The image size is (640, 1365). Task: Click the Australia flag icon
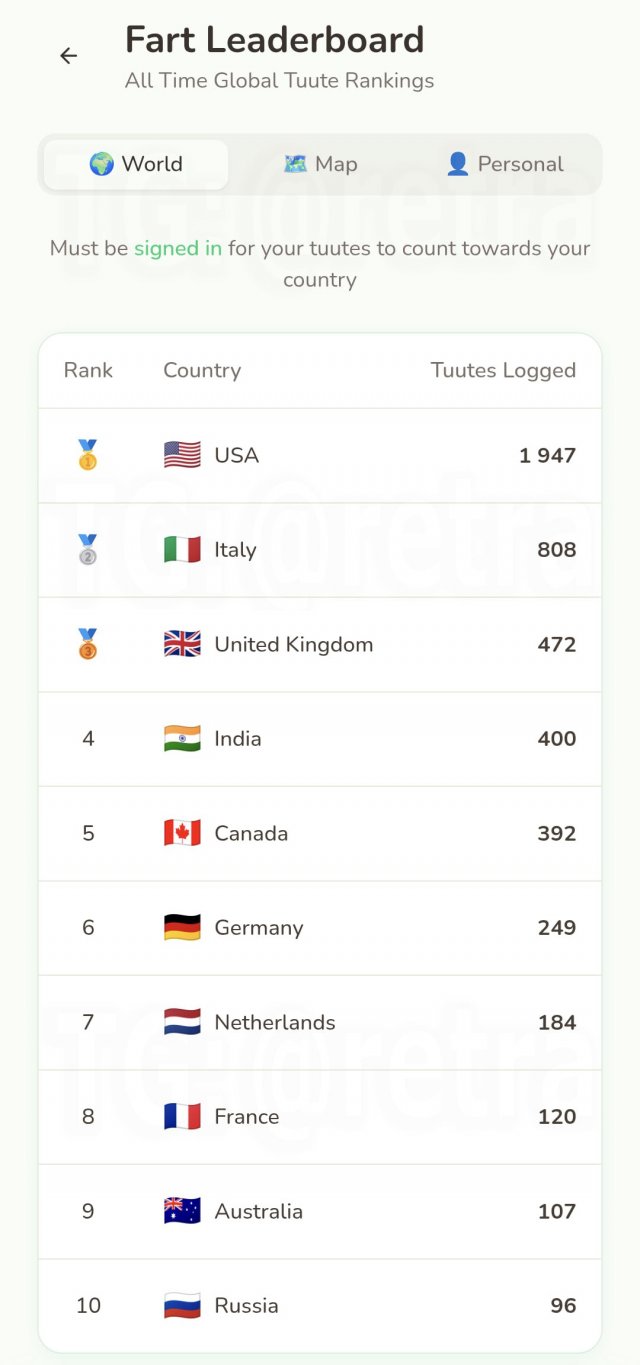pyautogui.click(x=182, y=1211)
